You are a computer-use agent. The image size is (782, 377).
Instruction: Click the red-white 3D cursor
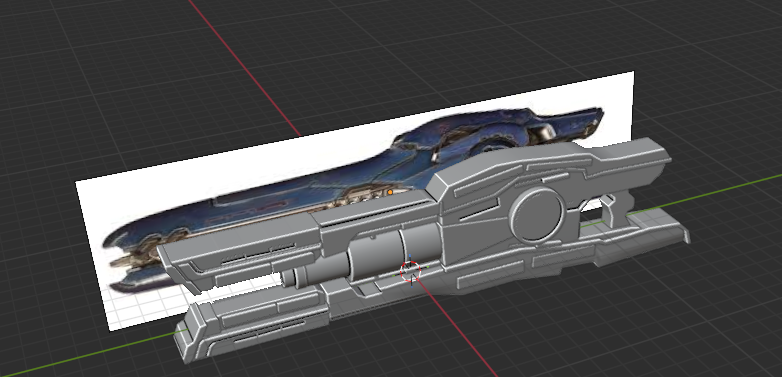pos(410,271)
